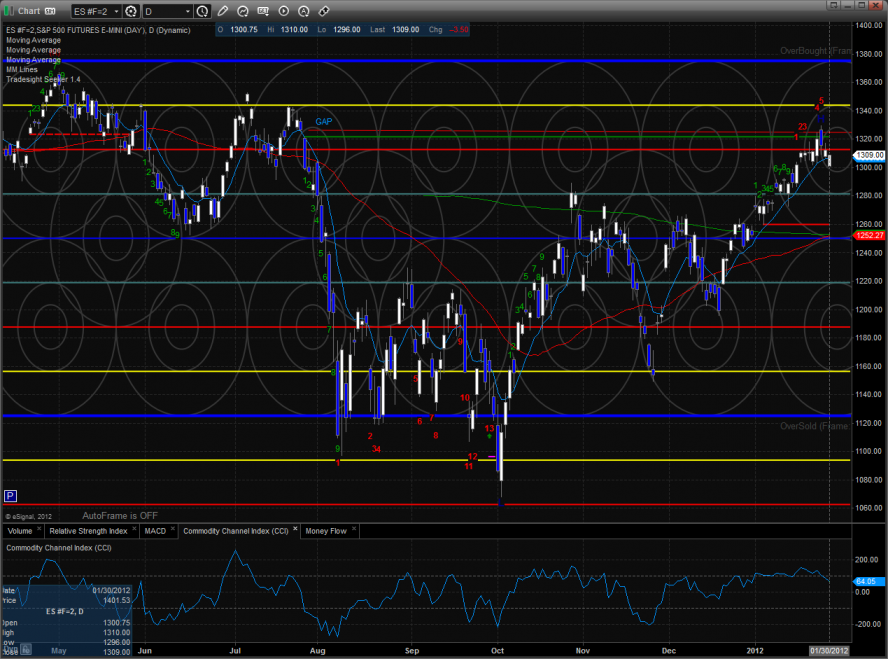Switch to the Money Flow tab

pyautogui.click(x=326, y=531)
